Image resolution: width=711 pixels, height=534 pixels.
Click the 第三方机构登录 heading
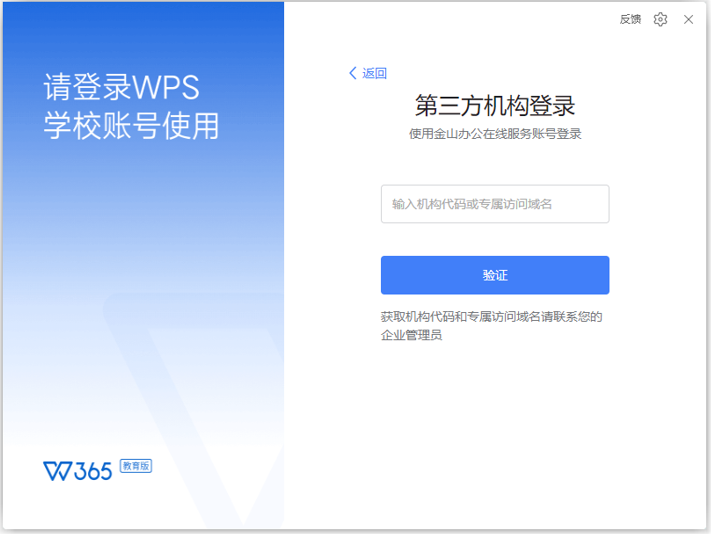point(494,106)
